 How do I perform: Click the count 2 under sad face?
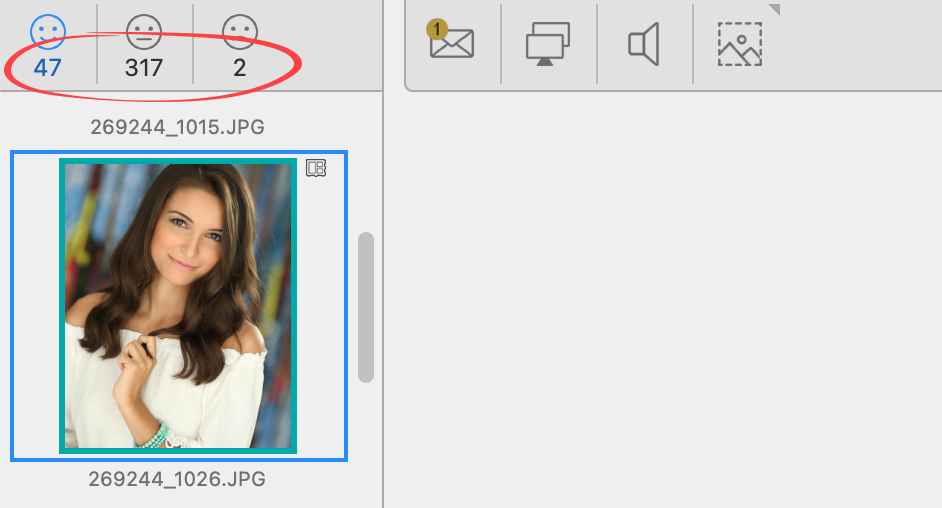(x=239, y=68)
